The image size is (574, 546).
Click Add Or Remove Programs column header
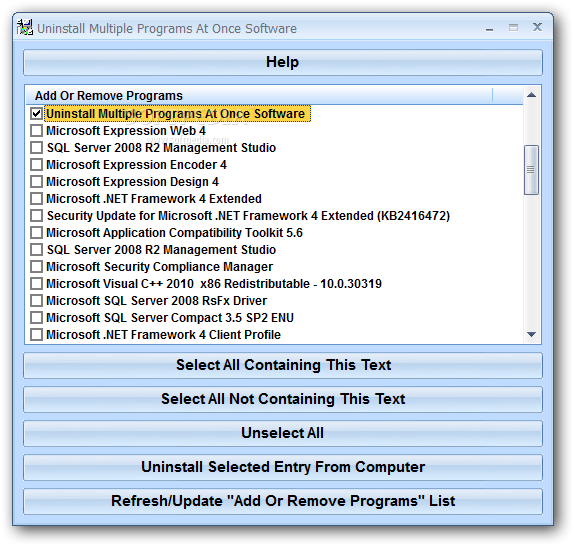(x=260, y=96)
